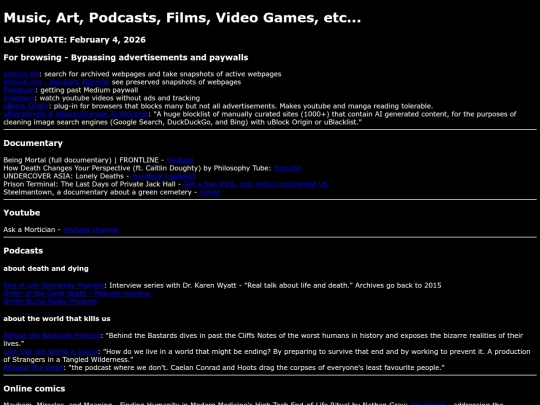Click the text 'watch youtube videos without ads and tracking'
Screen dimensions: 540x405
120,98
